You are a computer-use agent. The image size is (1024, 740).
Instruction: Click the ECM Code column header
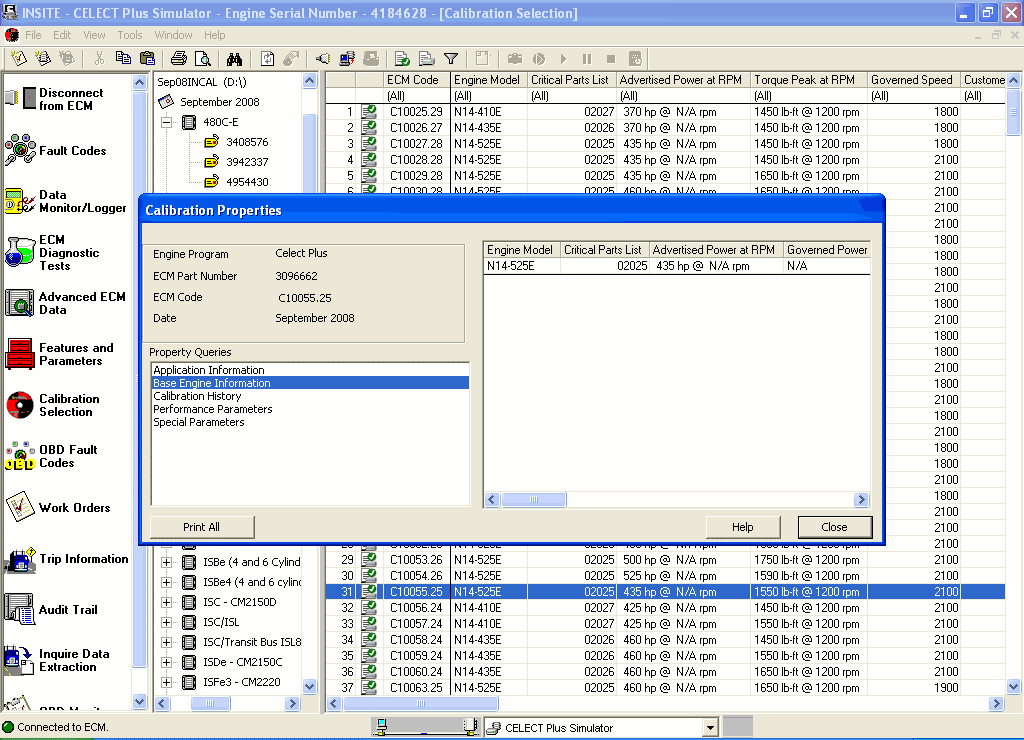[417, 80]
